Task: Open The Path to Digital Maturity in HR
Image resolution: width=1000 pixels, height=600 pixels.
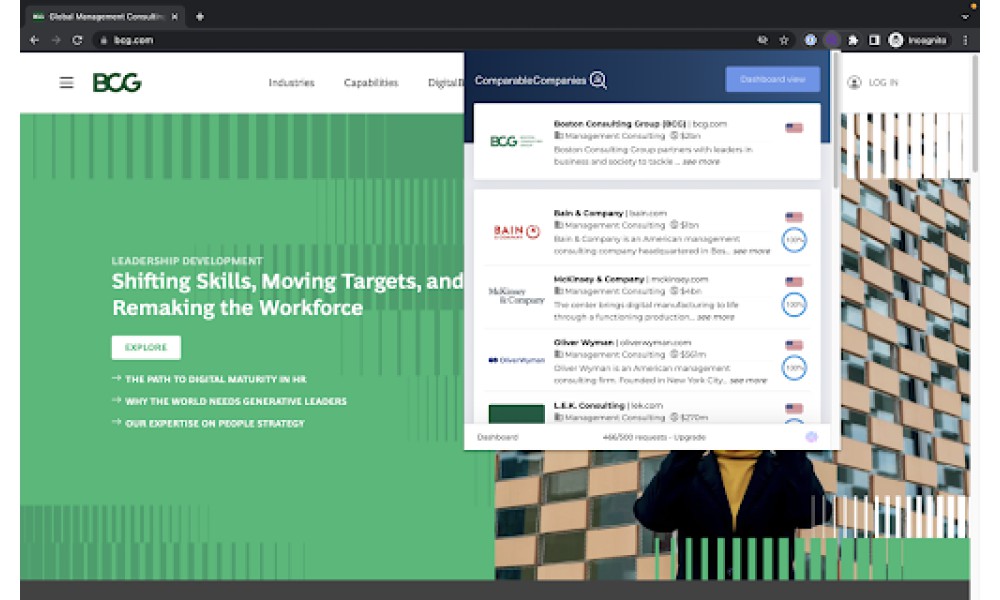Action: coord(216,379)
